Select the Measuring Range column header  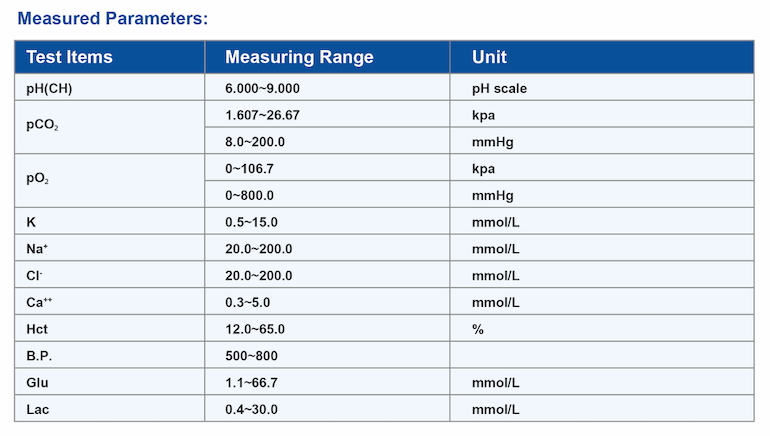pyautogui.click(x=299, y=57)
